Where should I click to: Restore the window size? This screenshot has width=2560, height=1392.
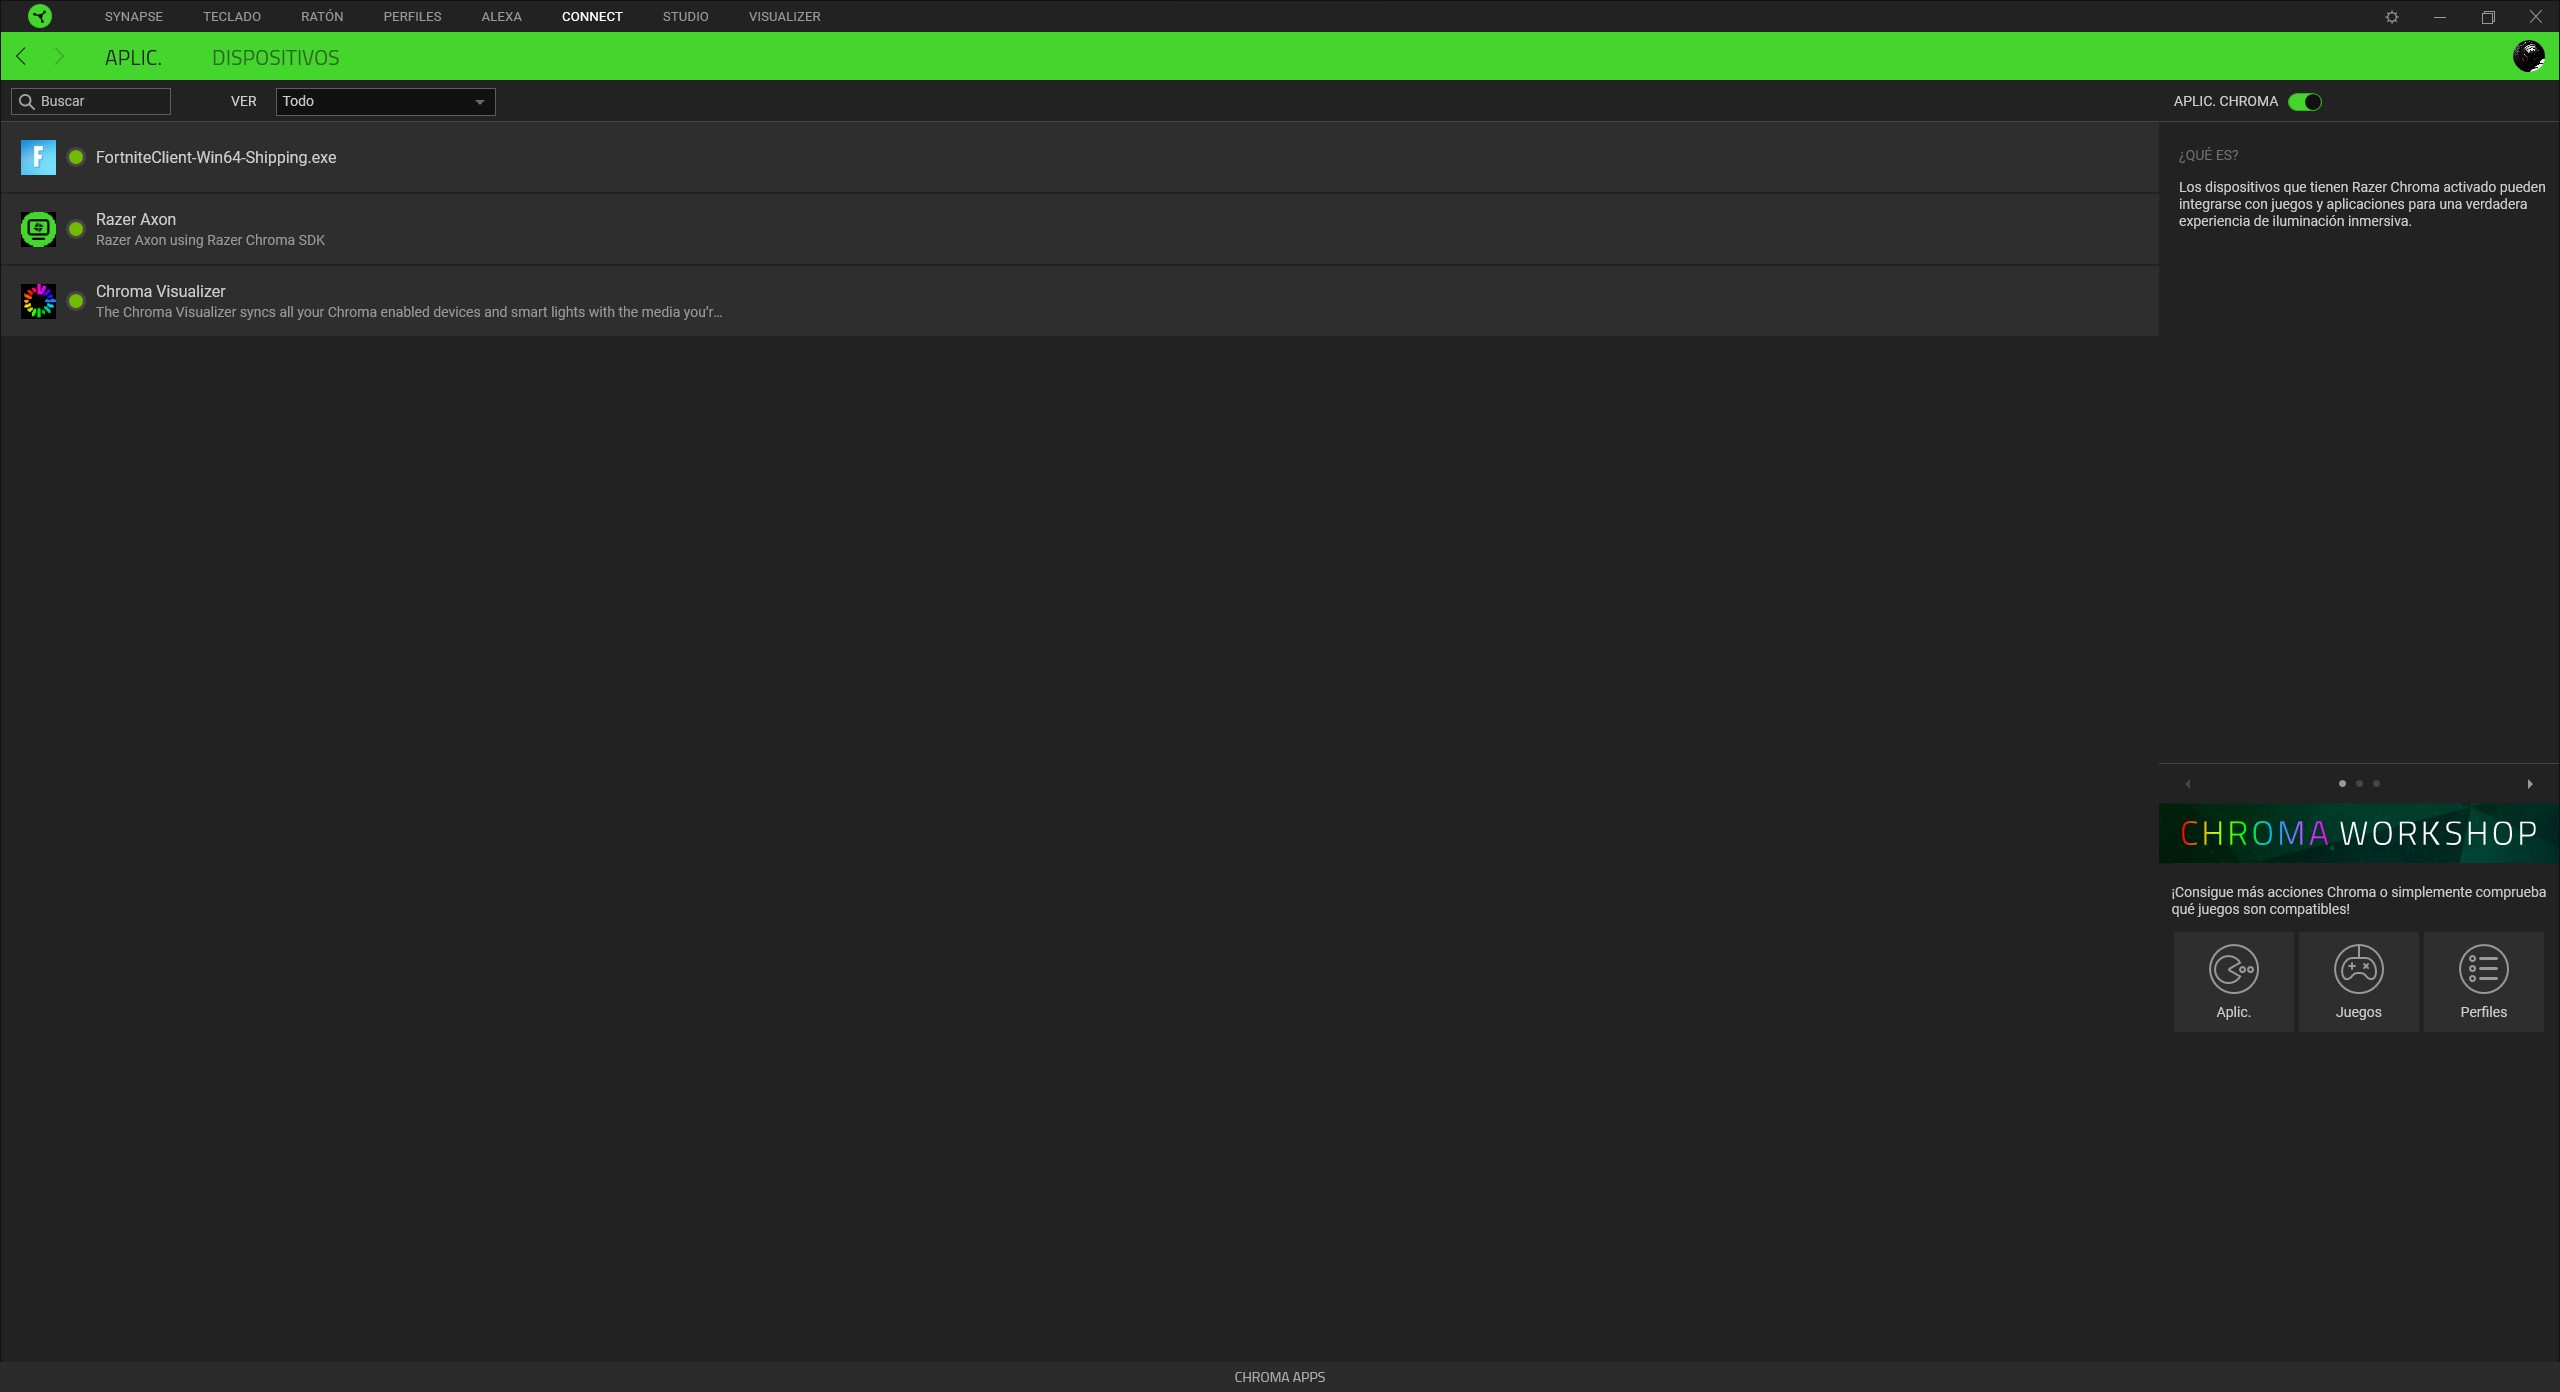[2488, 17]
